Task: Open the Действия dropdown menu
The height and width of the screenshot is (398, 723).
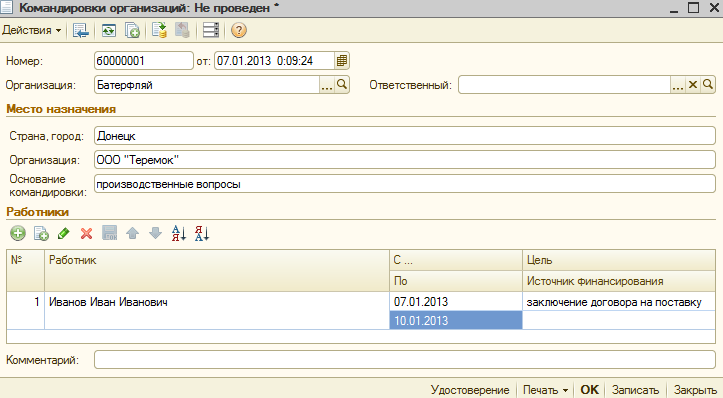Action: click(x=32, y=30)
